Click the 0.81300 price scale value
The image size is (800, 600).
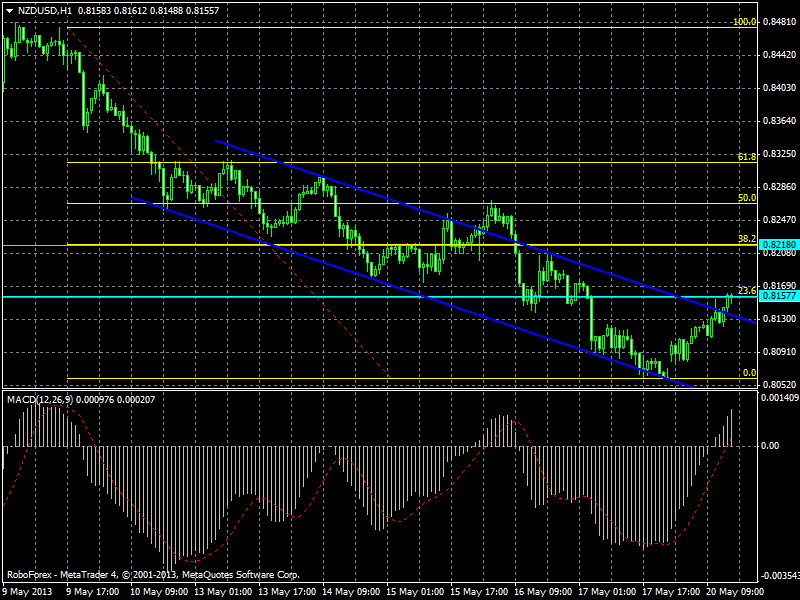click(780, 319)
